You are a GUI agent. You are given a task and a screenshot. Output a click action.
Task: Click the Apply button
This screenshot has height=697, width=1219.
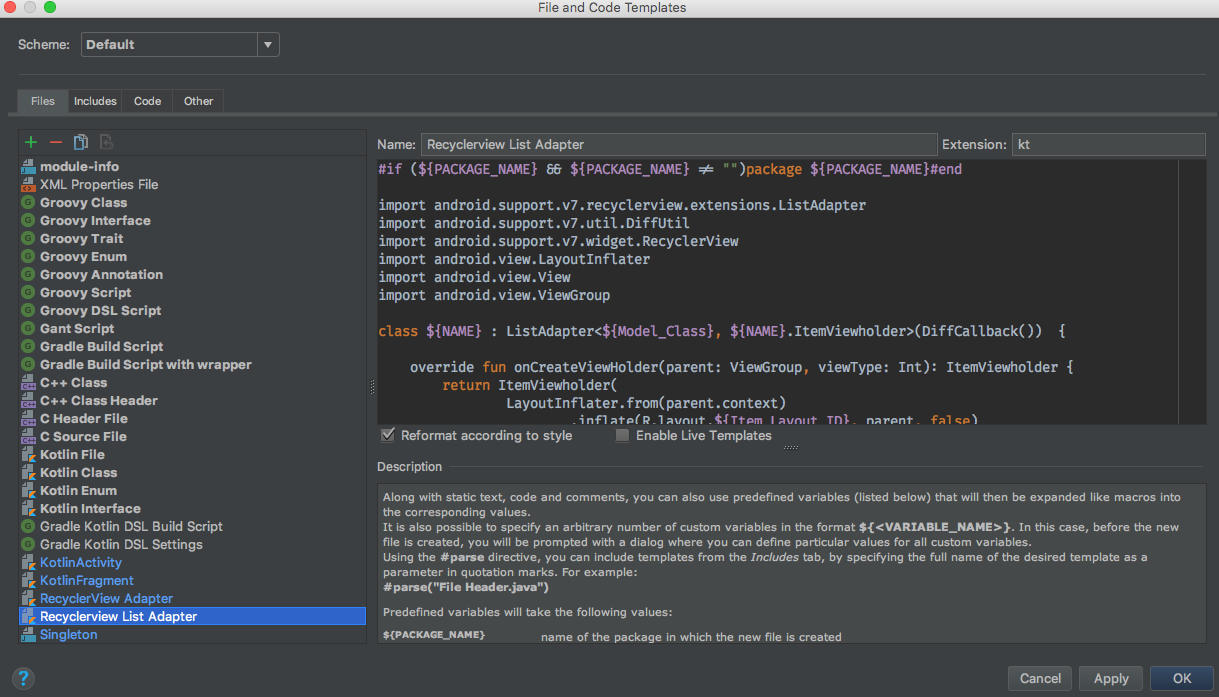click(x=1110, y=678)
